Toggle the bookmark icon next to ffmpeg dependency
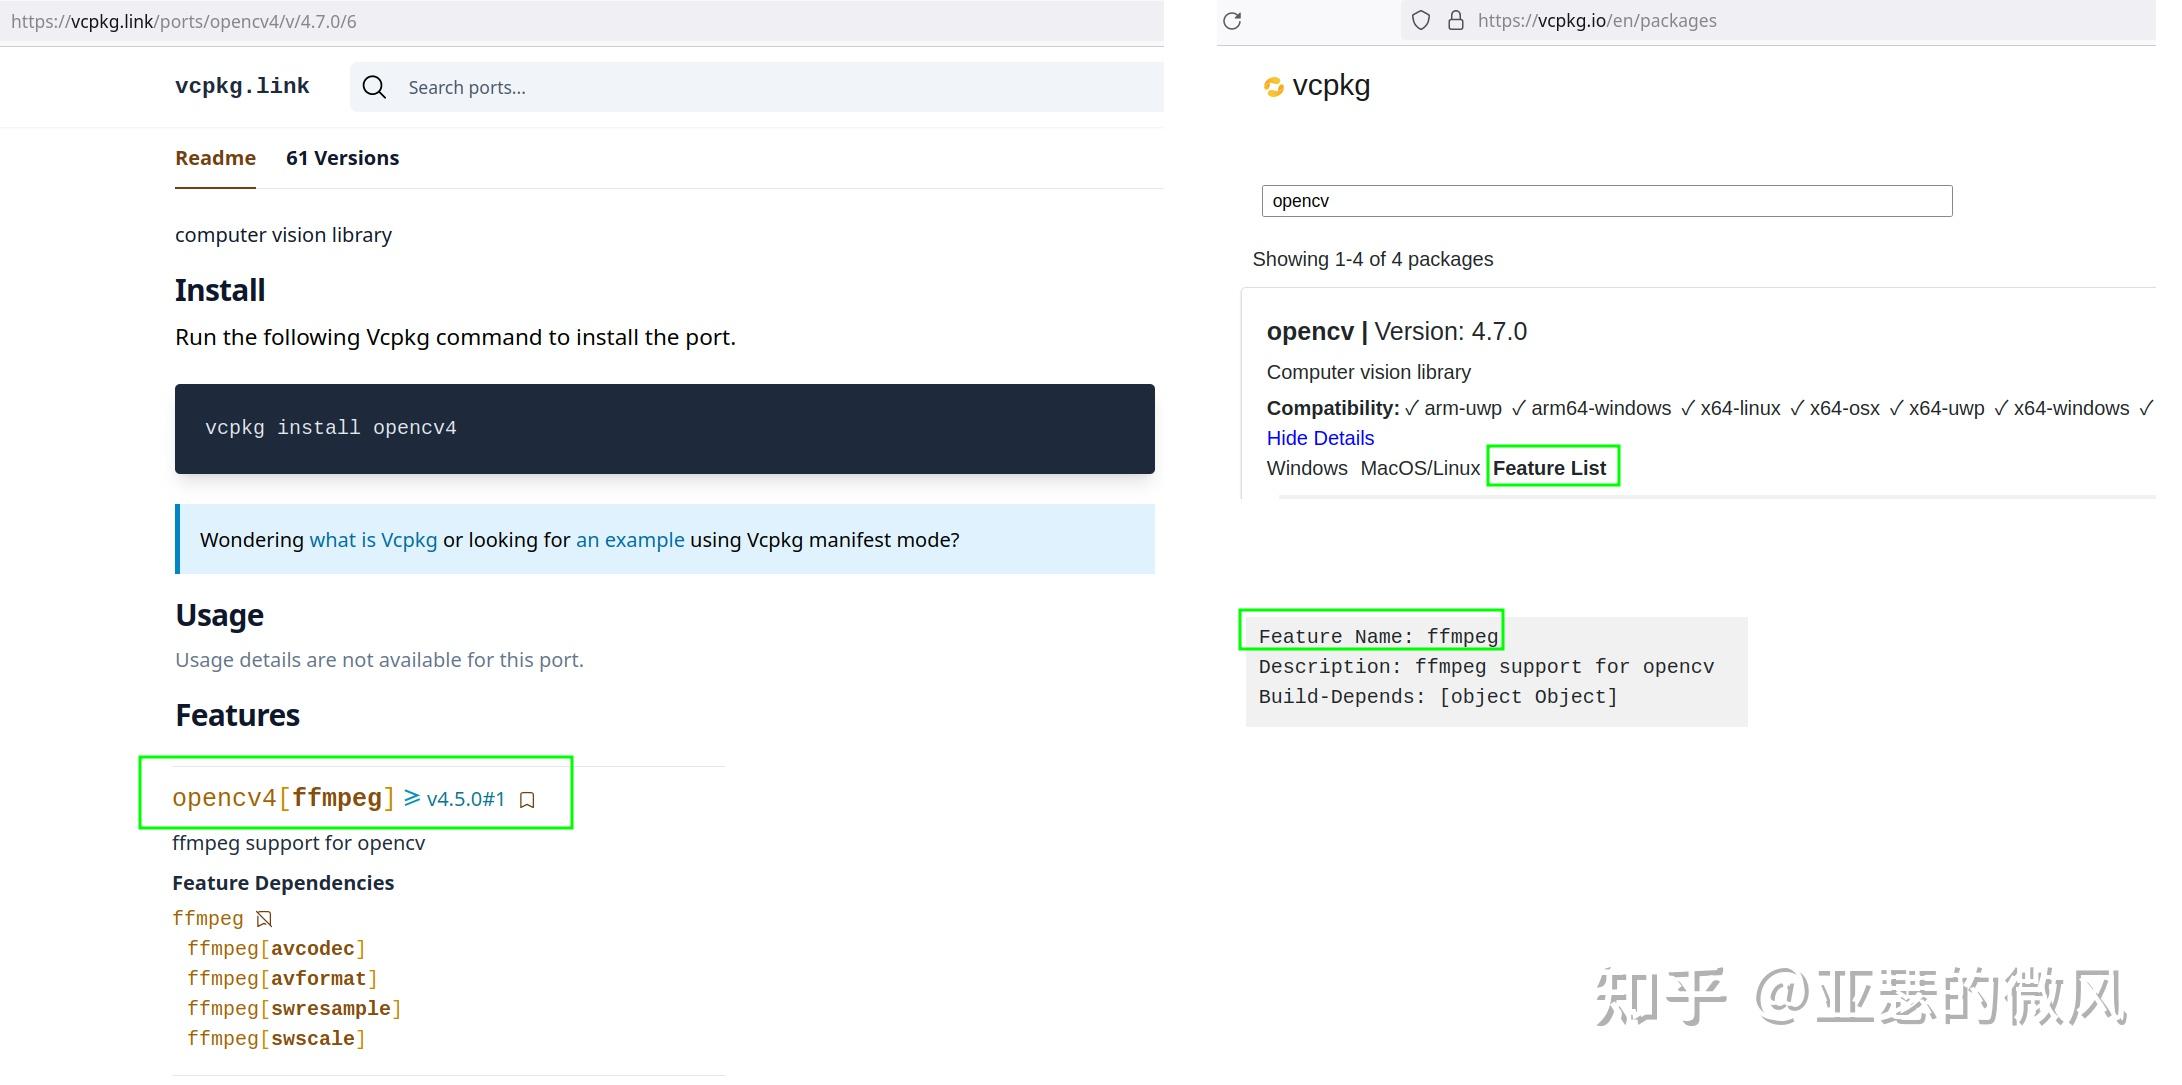2182x1085 pixels. pyautogui.click(x=264, y=919)
